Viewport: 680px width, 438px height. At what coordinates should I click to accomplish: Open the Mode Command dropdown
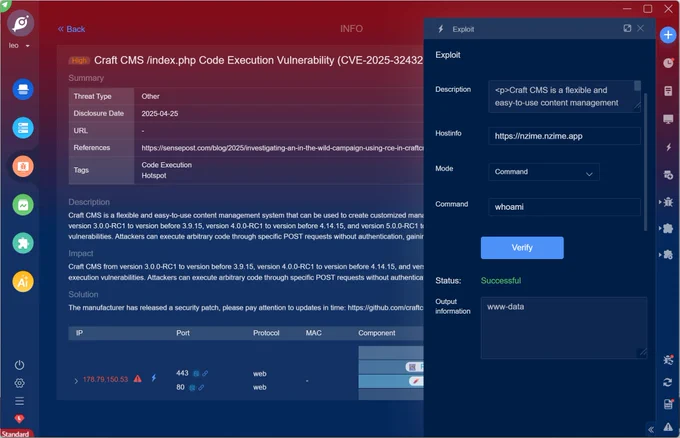tap(544, 172)
